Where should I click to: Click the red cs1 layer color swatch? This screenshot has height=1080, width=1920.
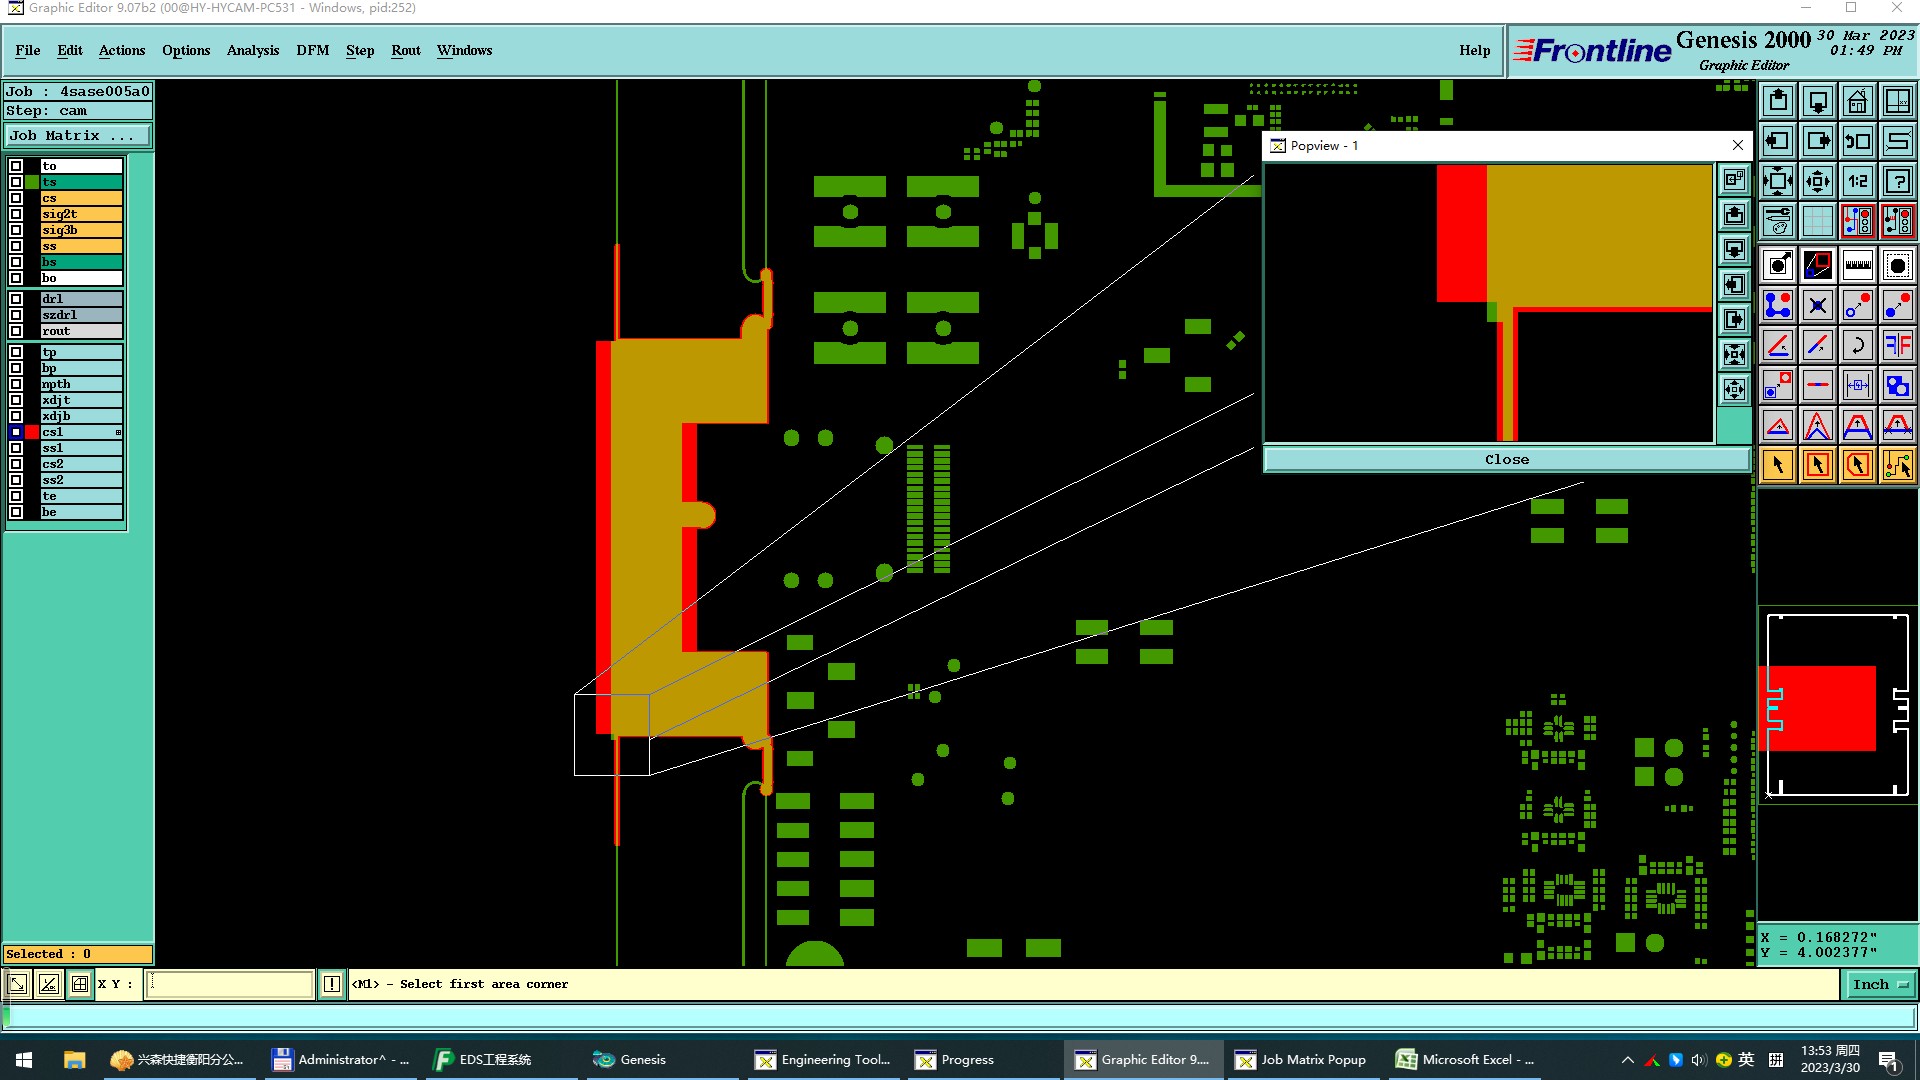click(x=32, y=432)
